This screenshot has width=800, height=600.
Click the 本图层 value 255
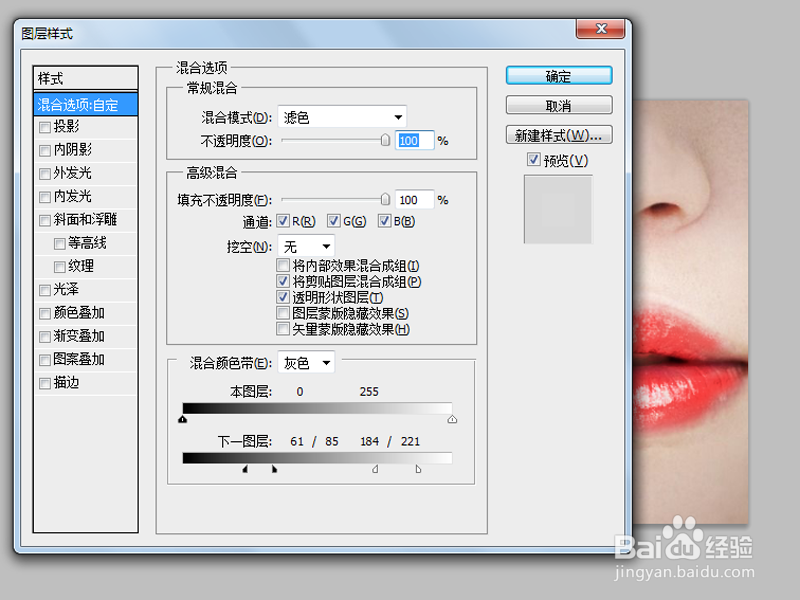click(369, 392)
